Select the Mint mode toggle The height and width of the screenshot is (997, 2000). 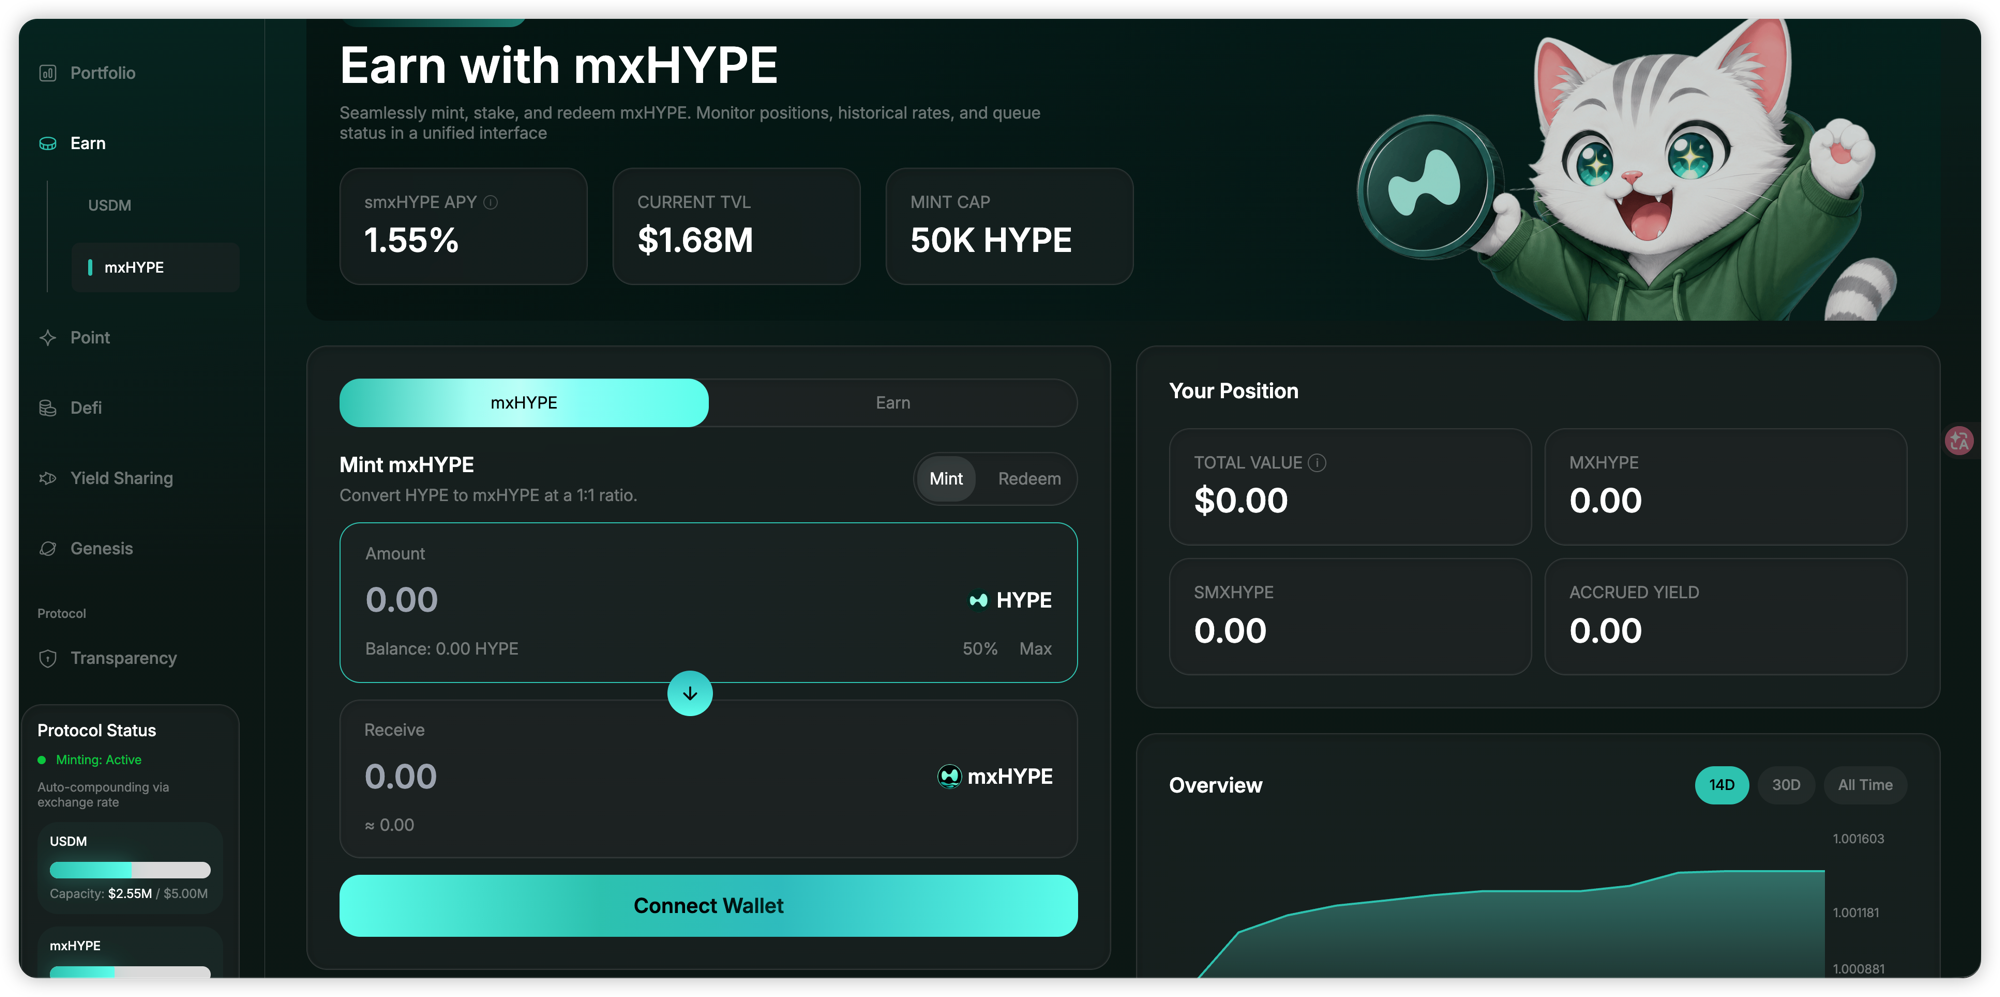(946, 479)
